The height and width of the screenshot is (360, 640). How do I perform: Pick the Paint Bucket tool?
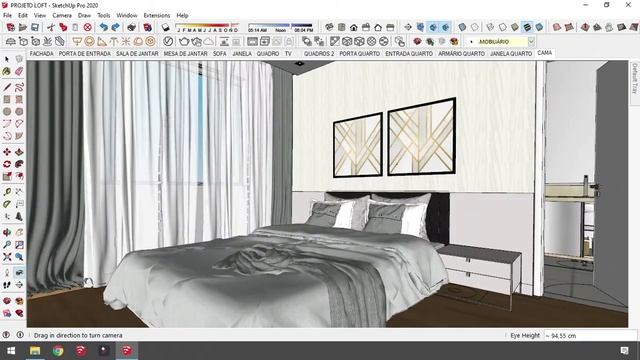(x=7, y=71)
